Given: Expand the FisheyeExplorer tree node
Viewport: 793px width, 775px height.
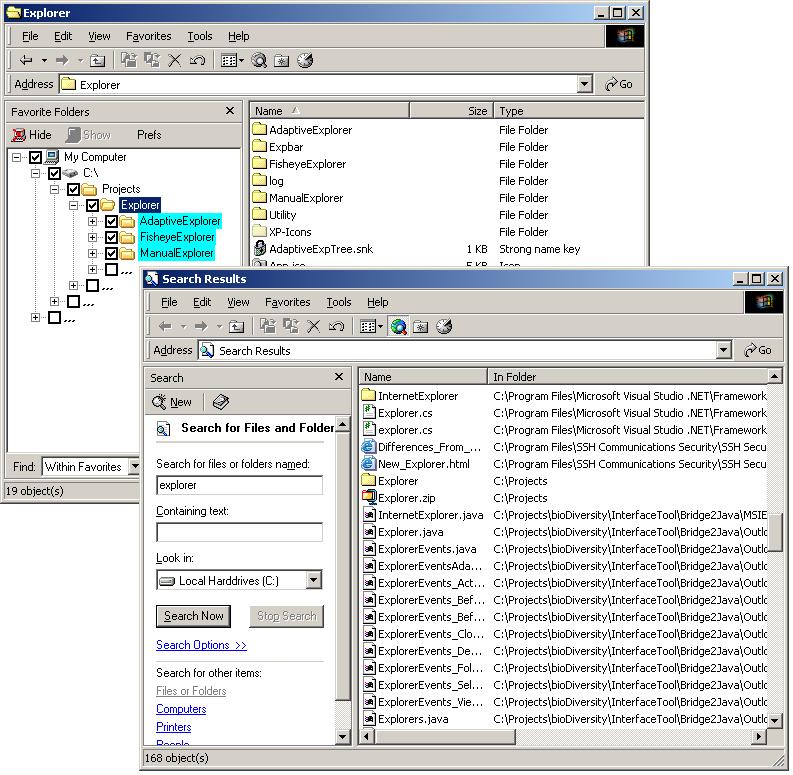Looking at the screenshot, I should [x=92, y=237].
